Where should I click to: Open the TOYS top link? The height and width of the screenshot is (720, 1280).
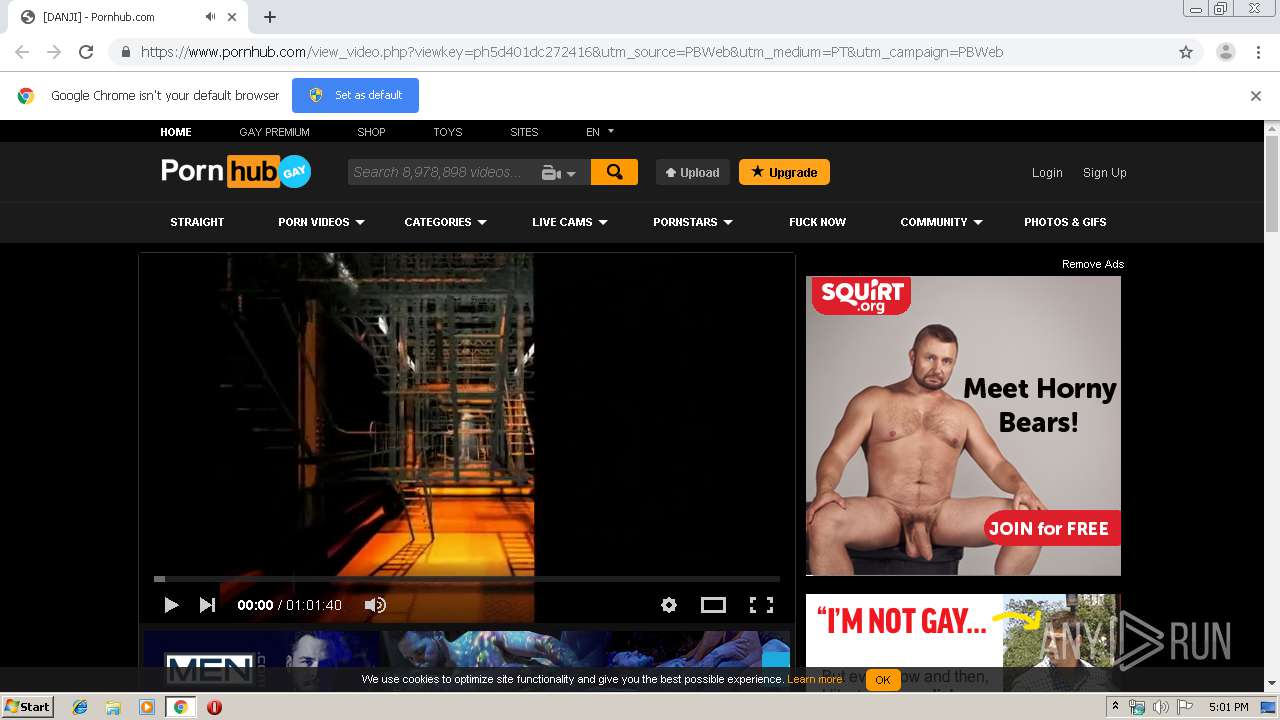448,132
